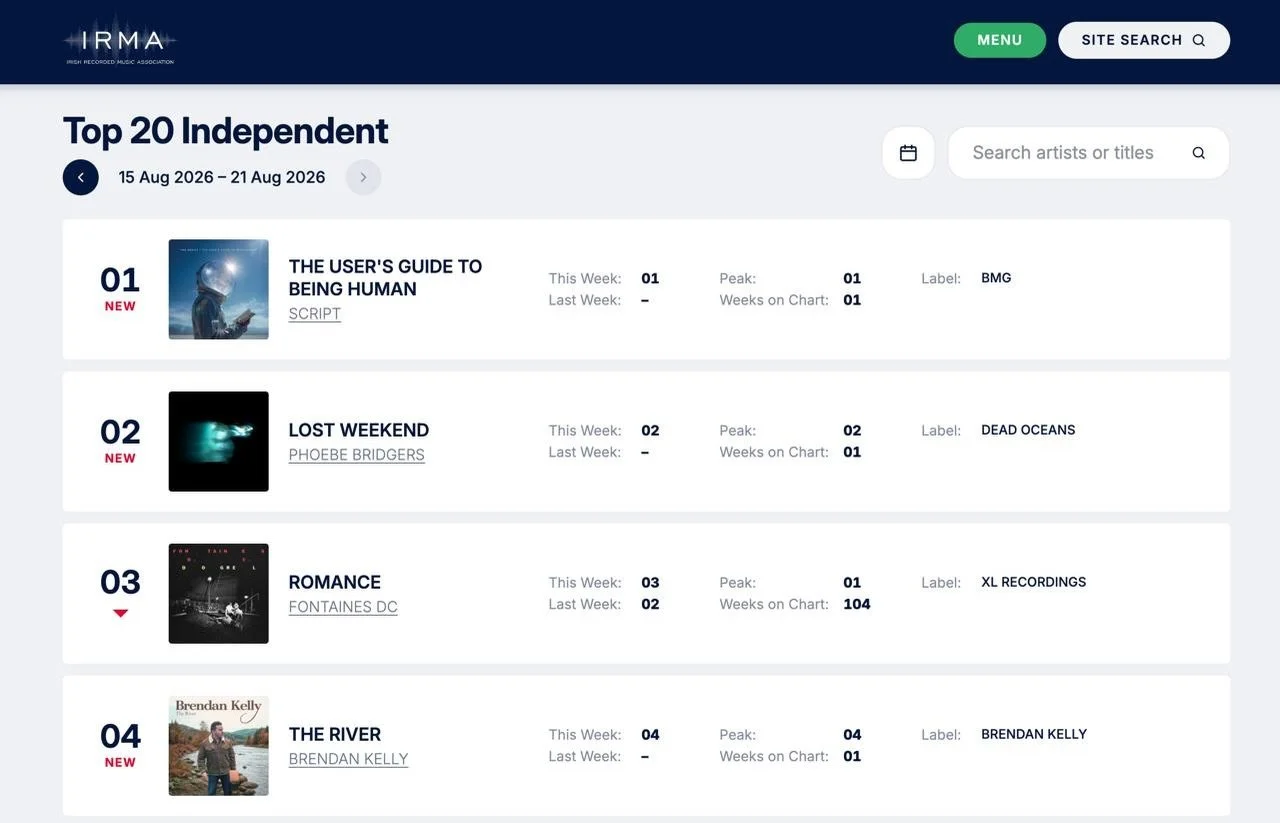Click the NEW badge under position 01
The width and height of the screenshot is (1280, 823).
pyautogui.click(x=120, y=306)
